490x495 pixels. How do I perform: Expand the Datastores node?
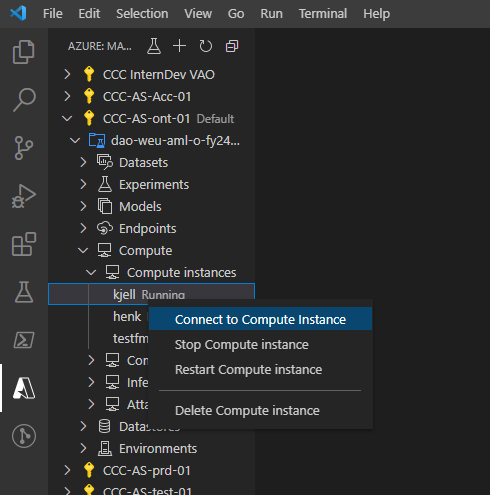[83, 426]
